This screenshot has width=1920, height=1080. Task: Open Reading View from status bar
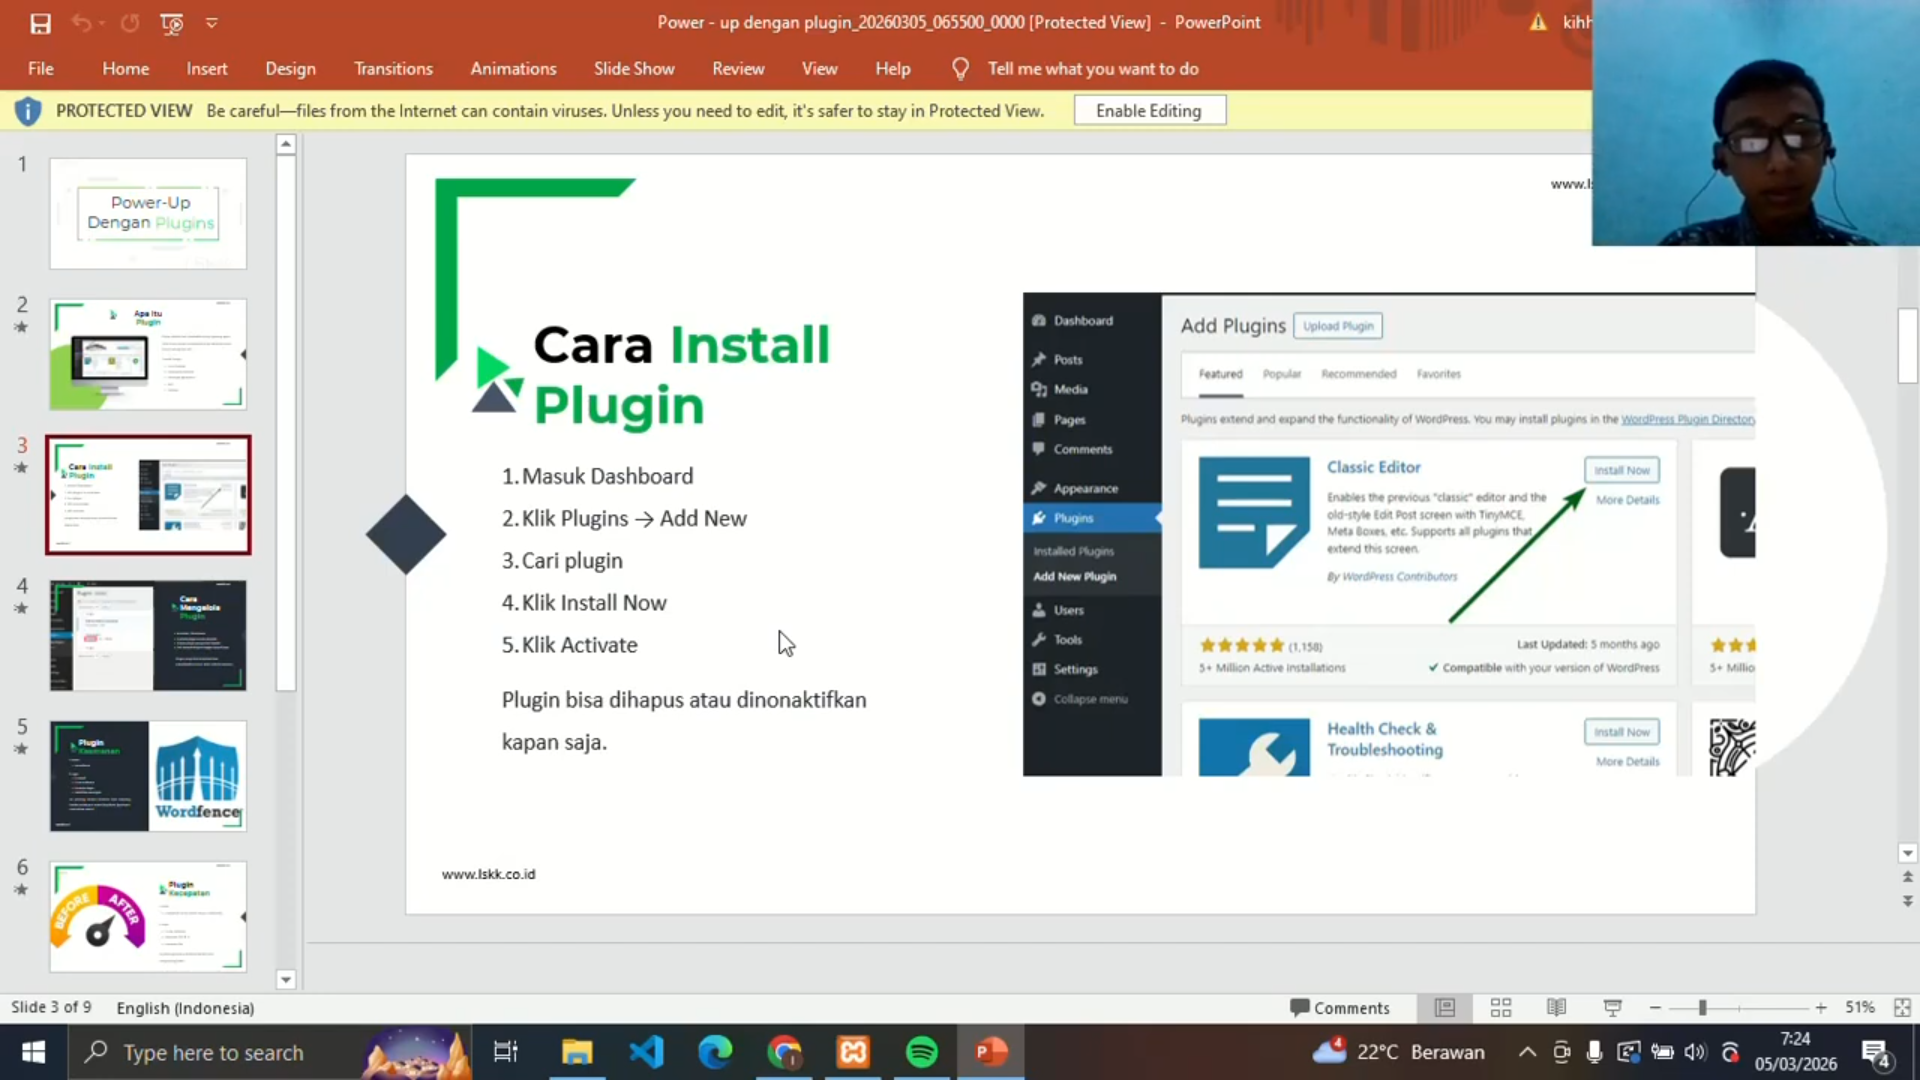point(1556,1008)
